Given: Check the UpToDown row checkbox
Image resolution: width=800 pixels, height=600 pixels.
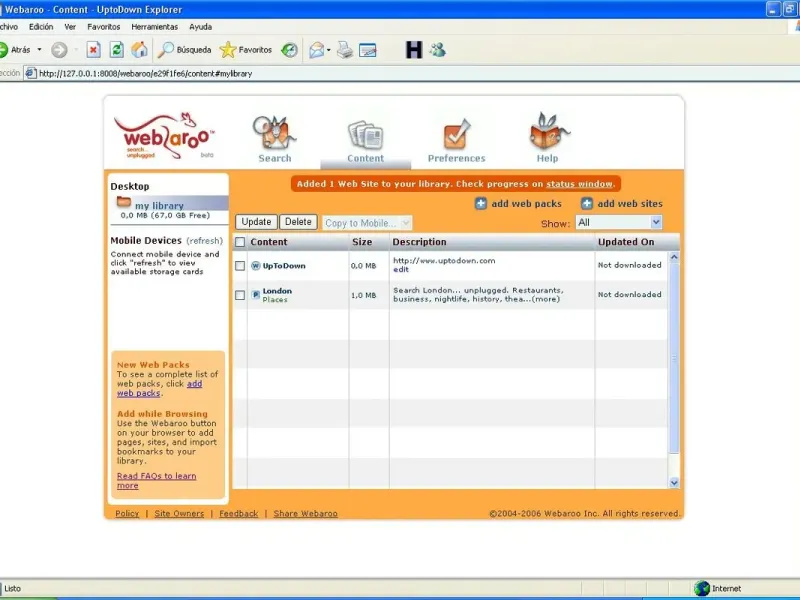Looking at the screenshot, I should pos(240,266).
